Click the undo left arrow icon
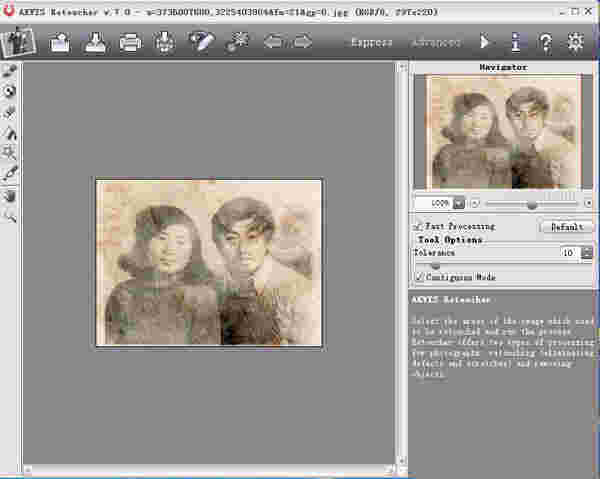Screen dimensions: 600x479 [x=271, y=43]
